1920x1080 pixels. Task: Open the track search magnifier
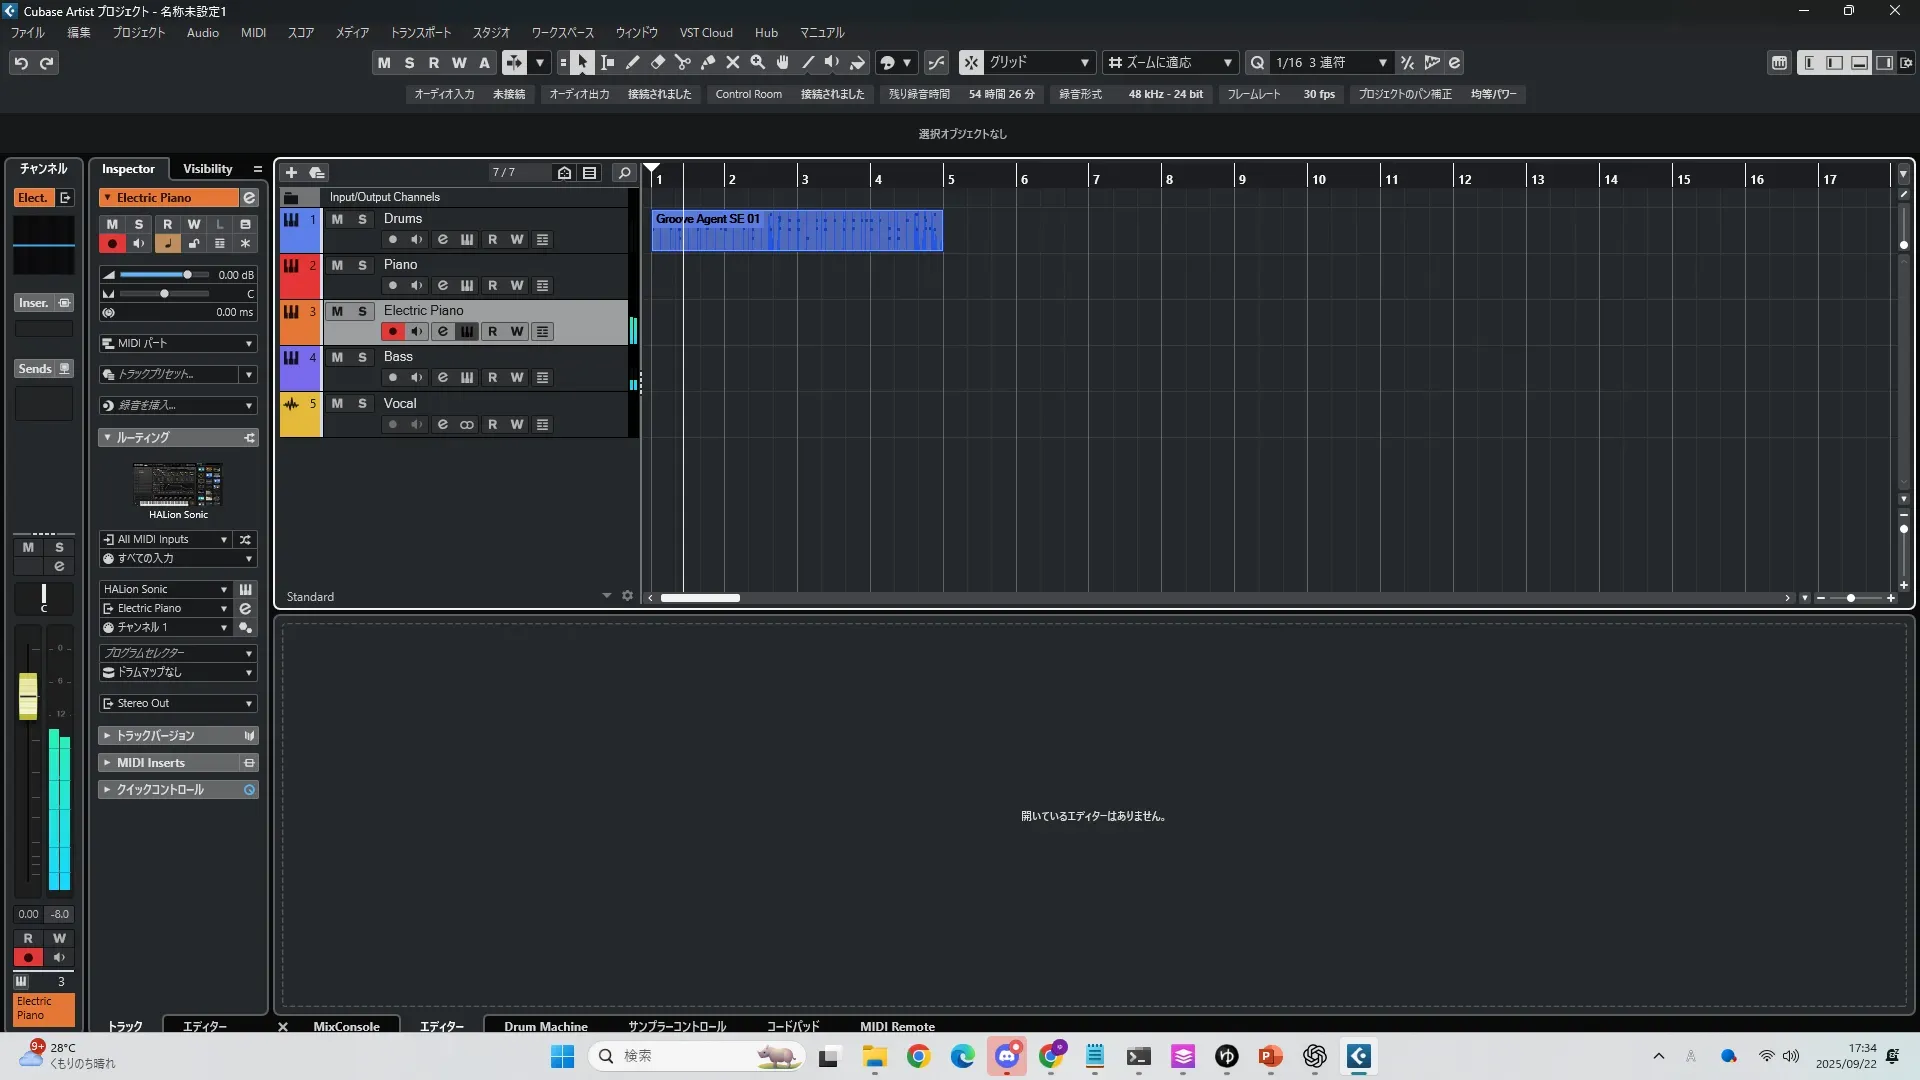point(624,172)
